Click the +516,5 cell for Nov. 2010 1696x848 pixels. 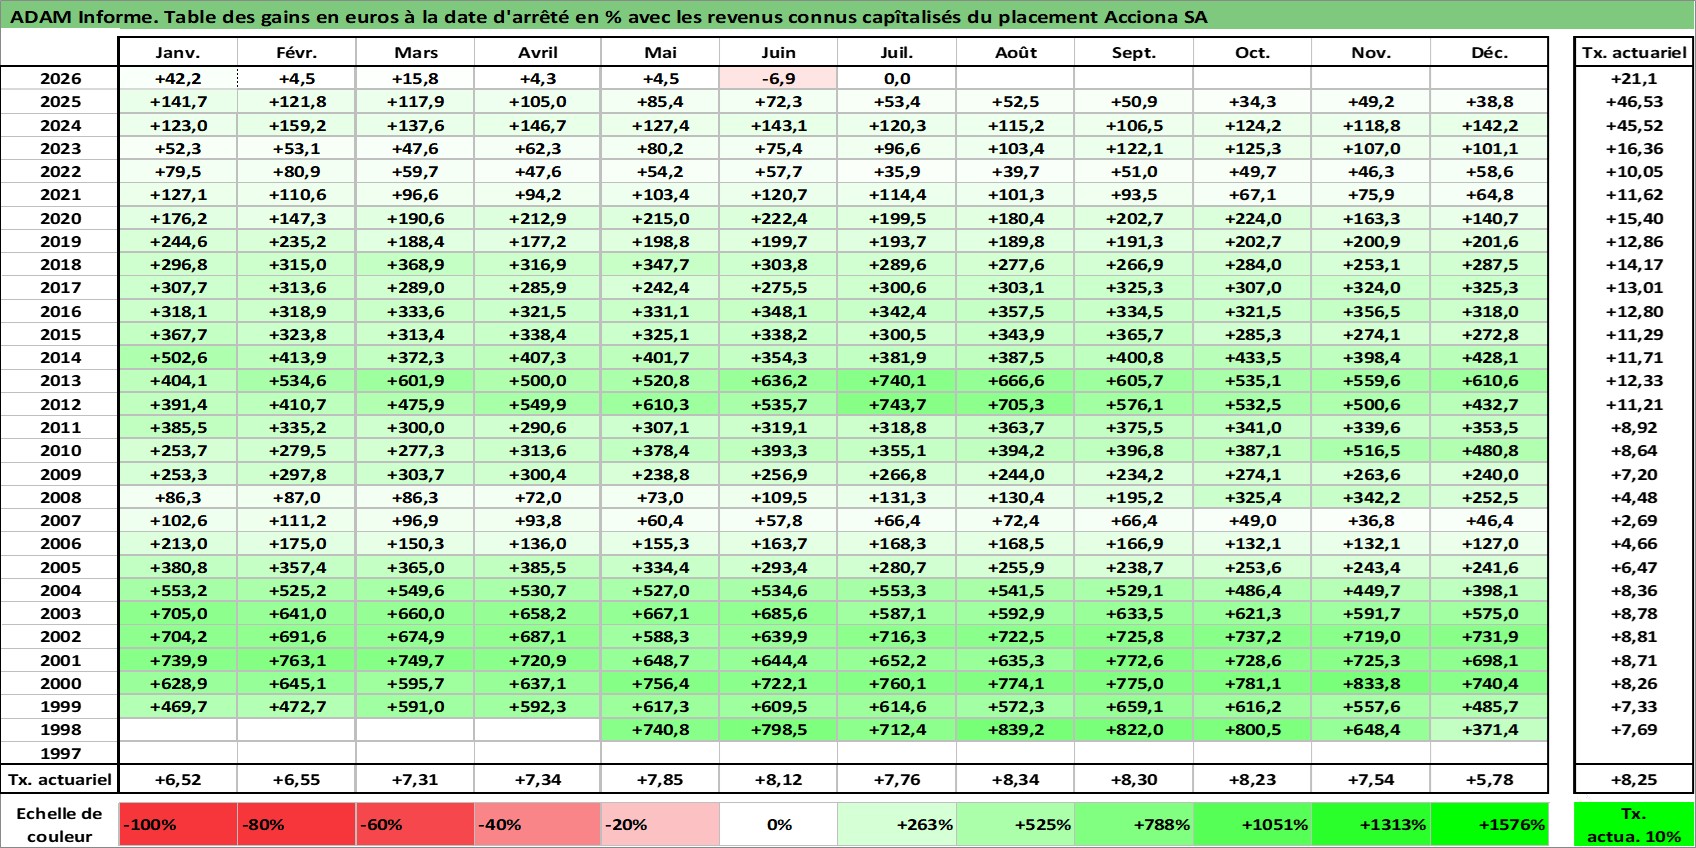[x=1371, y=450]
